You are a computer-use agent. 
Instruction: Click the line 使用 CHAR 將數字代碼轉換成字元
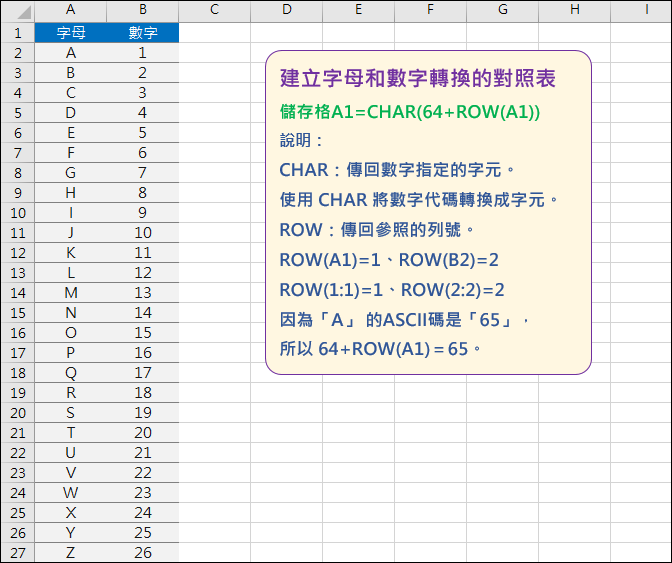pyautogui.click(x=419, y=200)
